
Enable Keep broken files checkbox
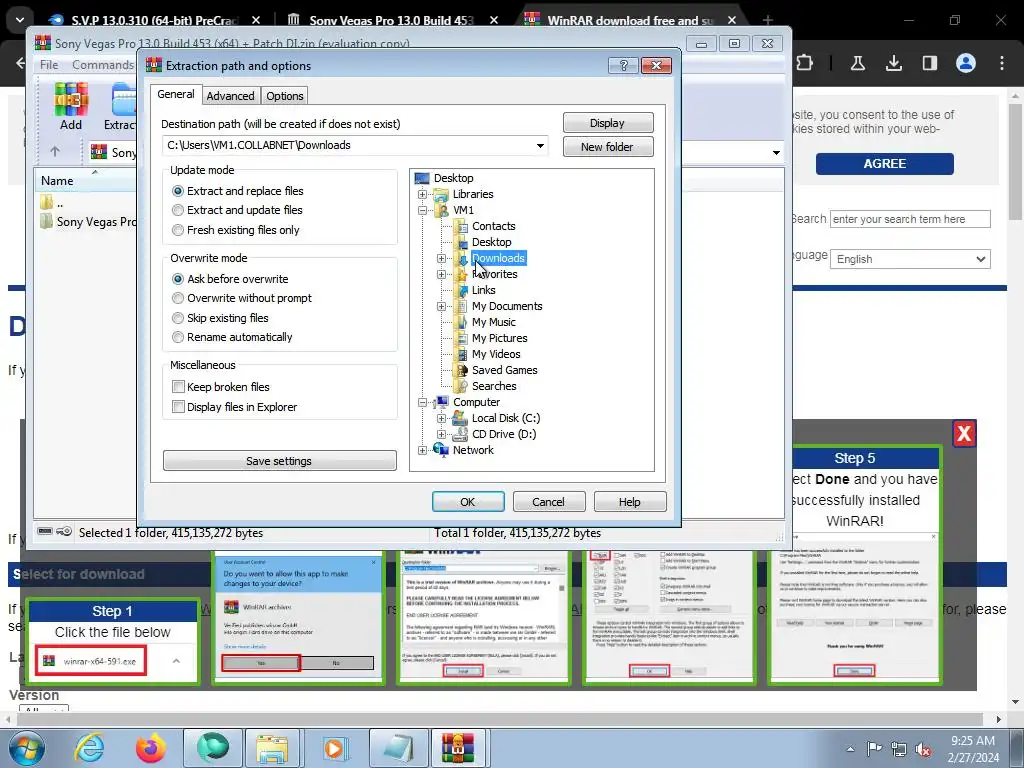178,387
